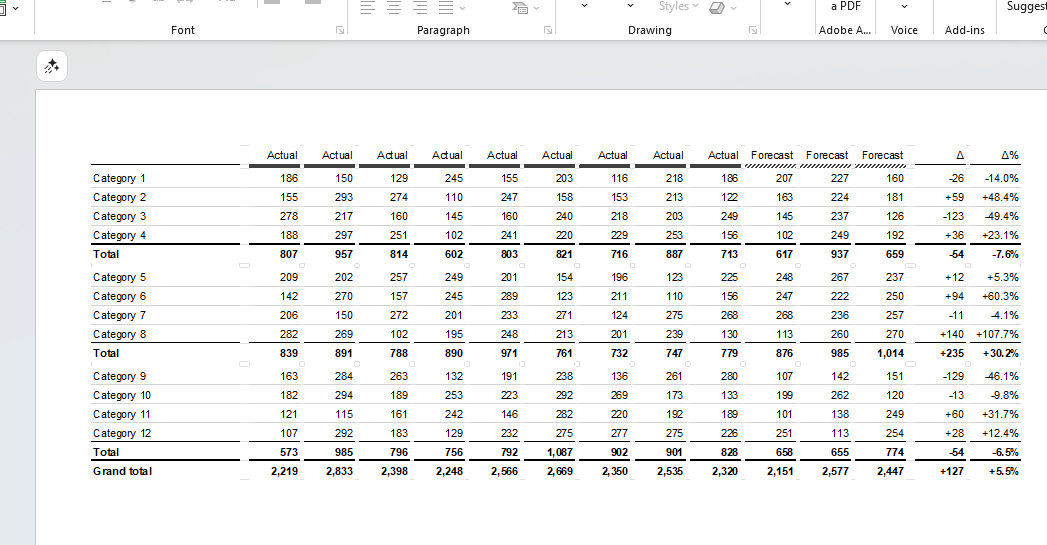Click the Add-ins button
The image size is (1047, 545).
964,30
